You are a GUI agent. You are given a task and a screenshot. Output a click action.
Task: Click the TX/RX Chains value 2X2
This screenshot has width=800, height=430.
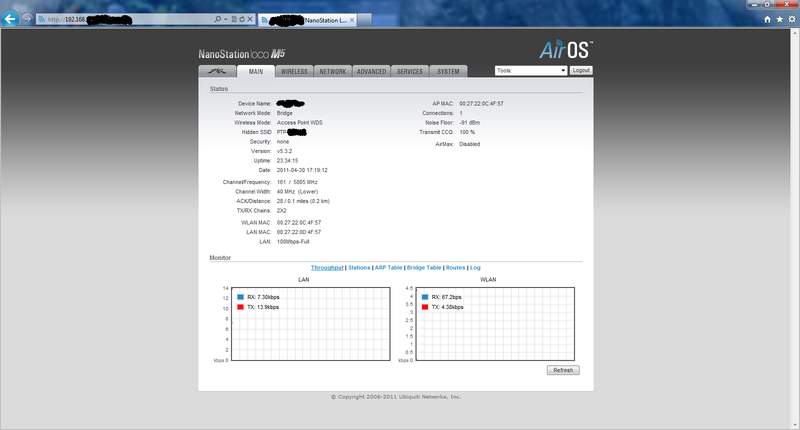point(282,211)
